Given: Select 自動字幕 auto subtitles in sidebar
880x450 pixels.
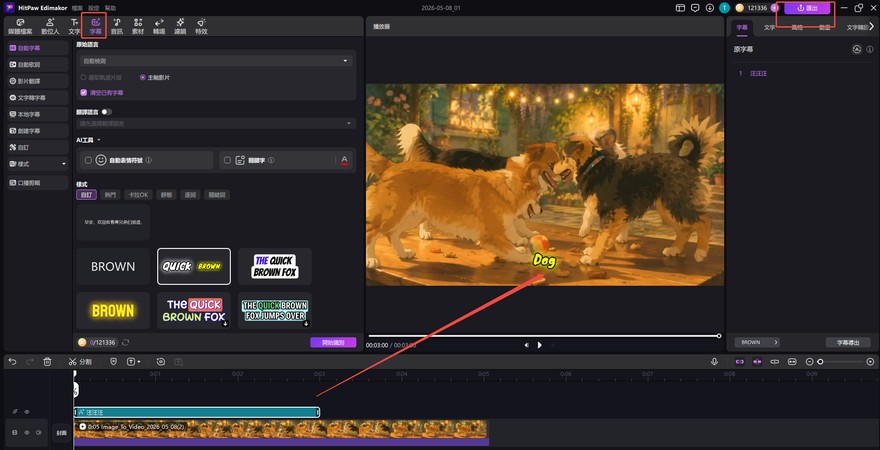Looking at the screenshot, I should tap(38, 48).
